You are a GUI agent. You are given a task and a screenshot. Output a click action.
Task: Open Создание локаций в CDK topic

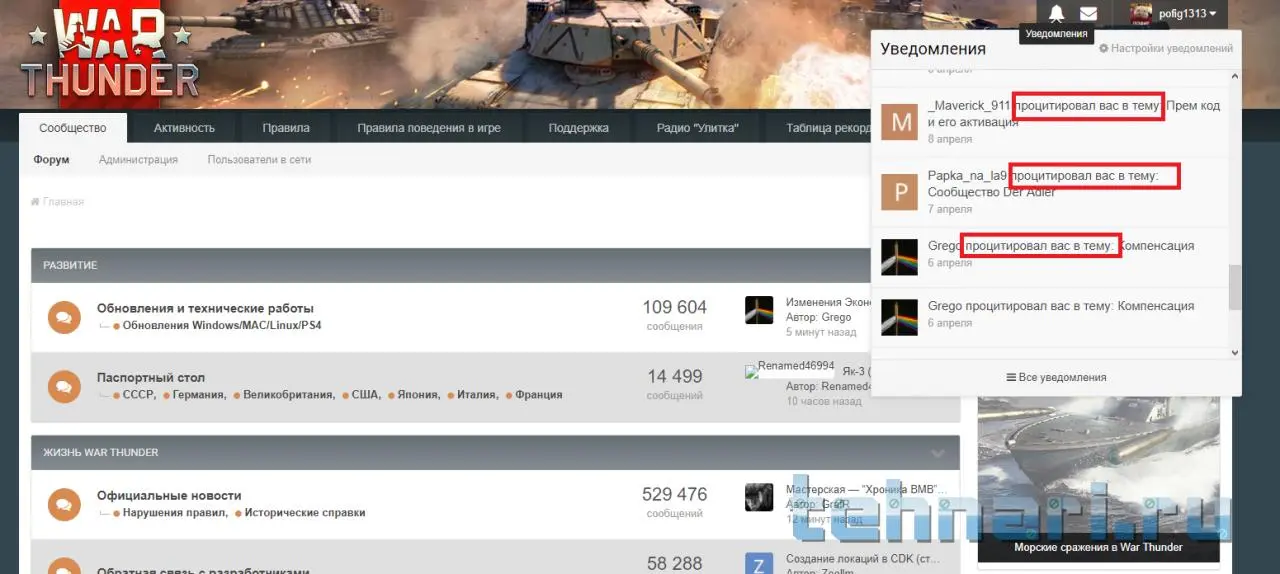point(863,559)
